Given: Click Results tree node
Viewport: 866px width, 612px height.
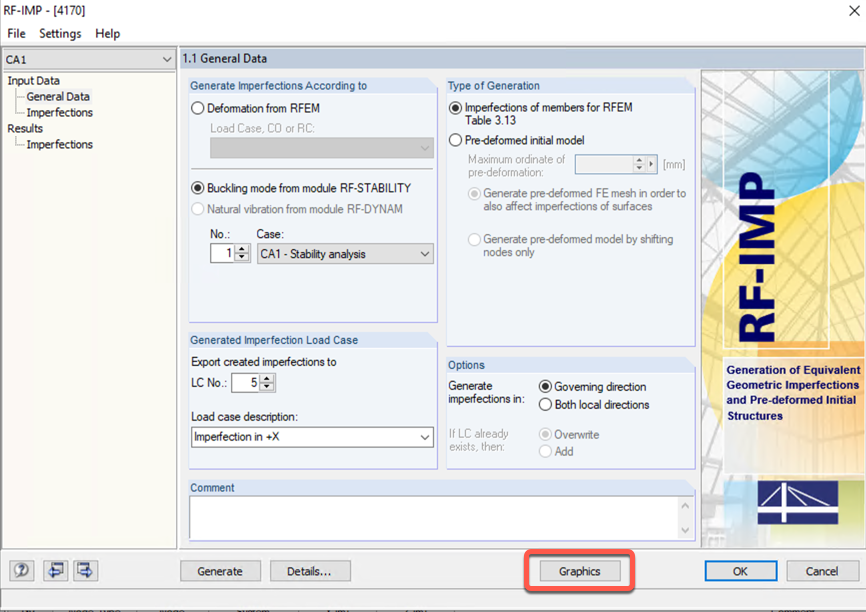Looking at the screenshot, I should (25, 129).
